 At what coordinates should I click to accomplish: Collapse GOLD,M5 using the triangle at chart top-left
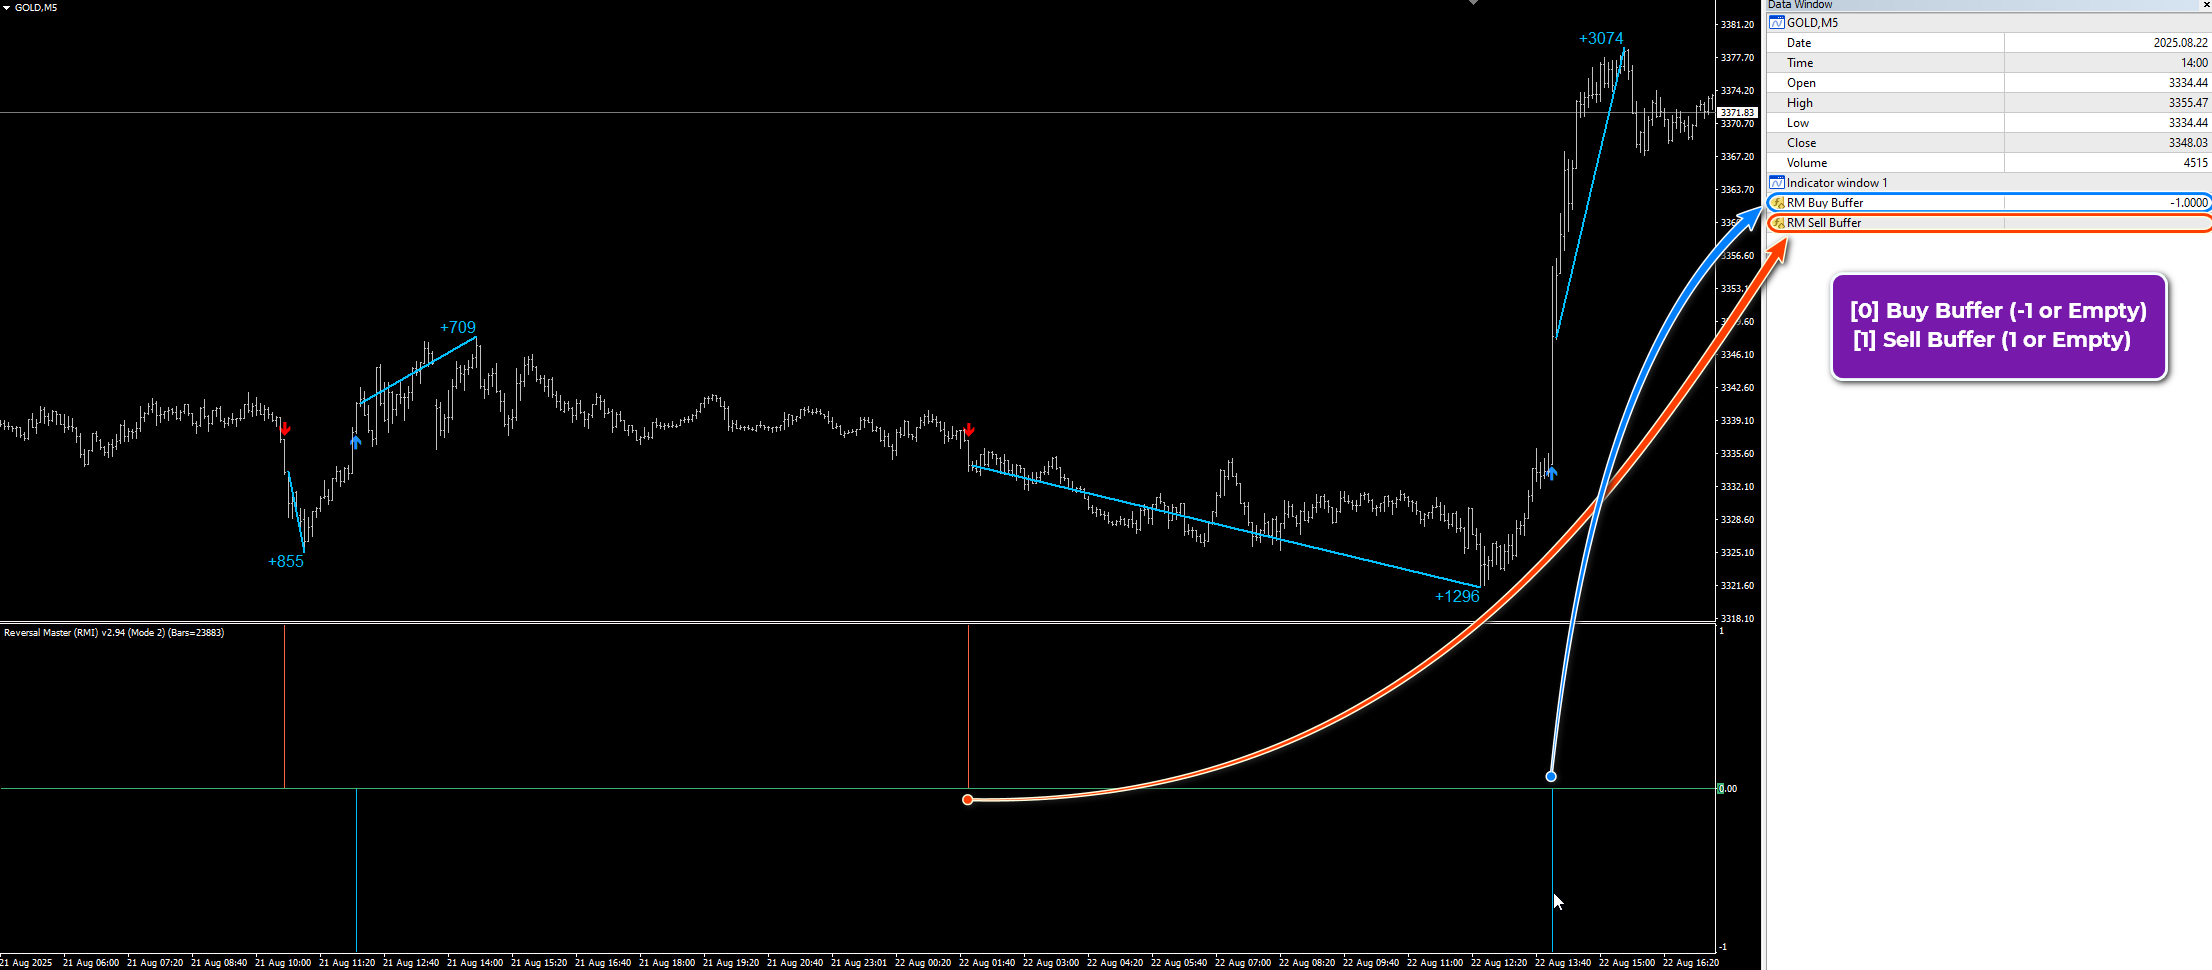tap(8, 7)
